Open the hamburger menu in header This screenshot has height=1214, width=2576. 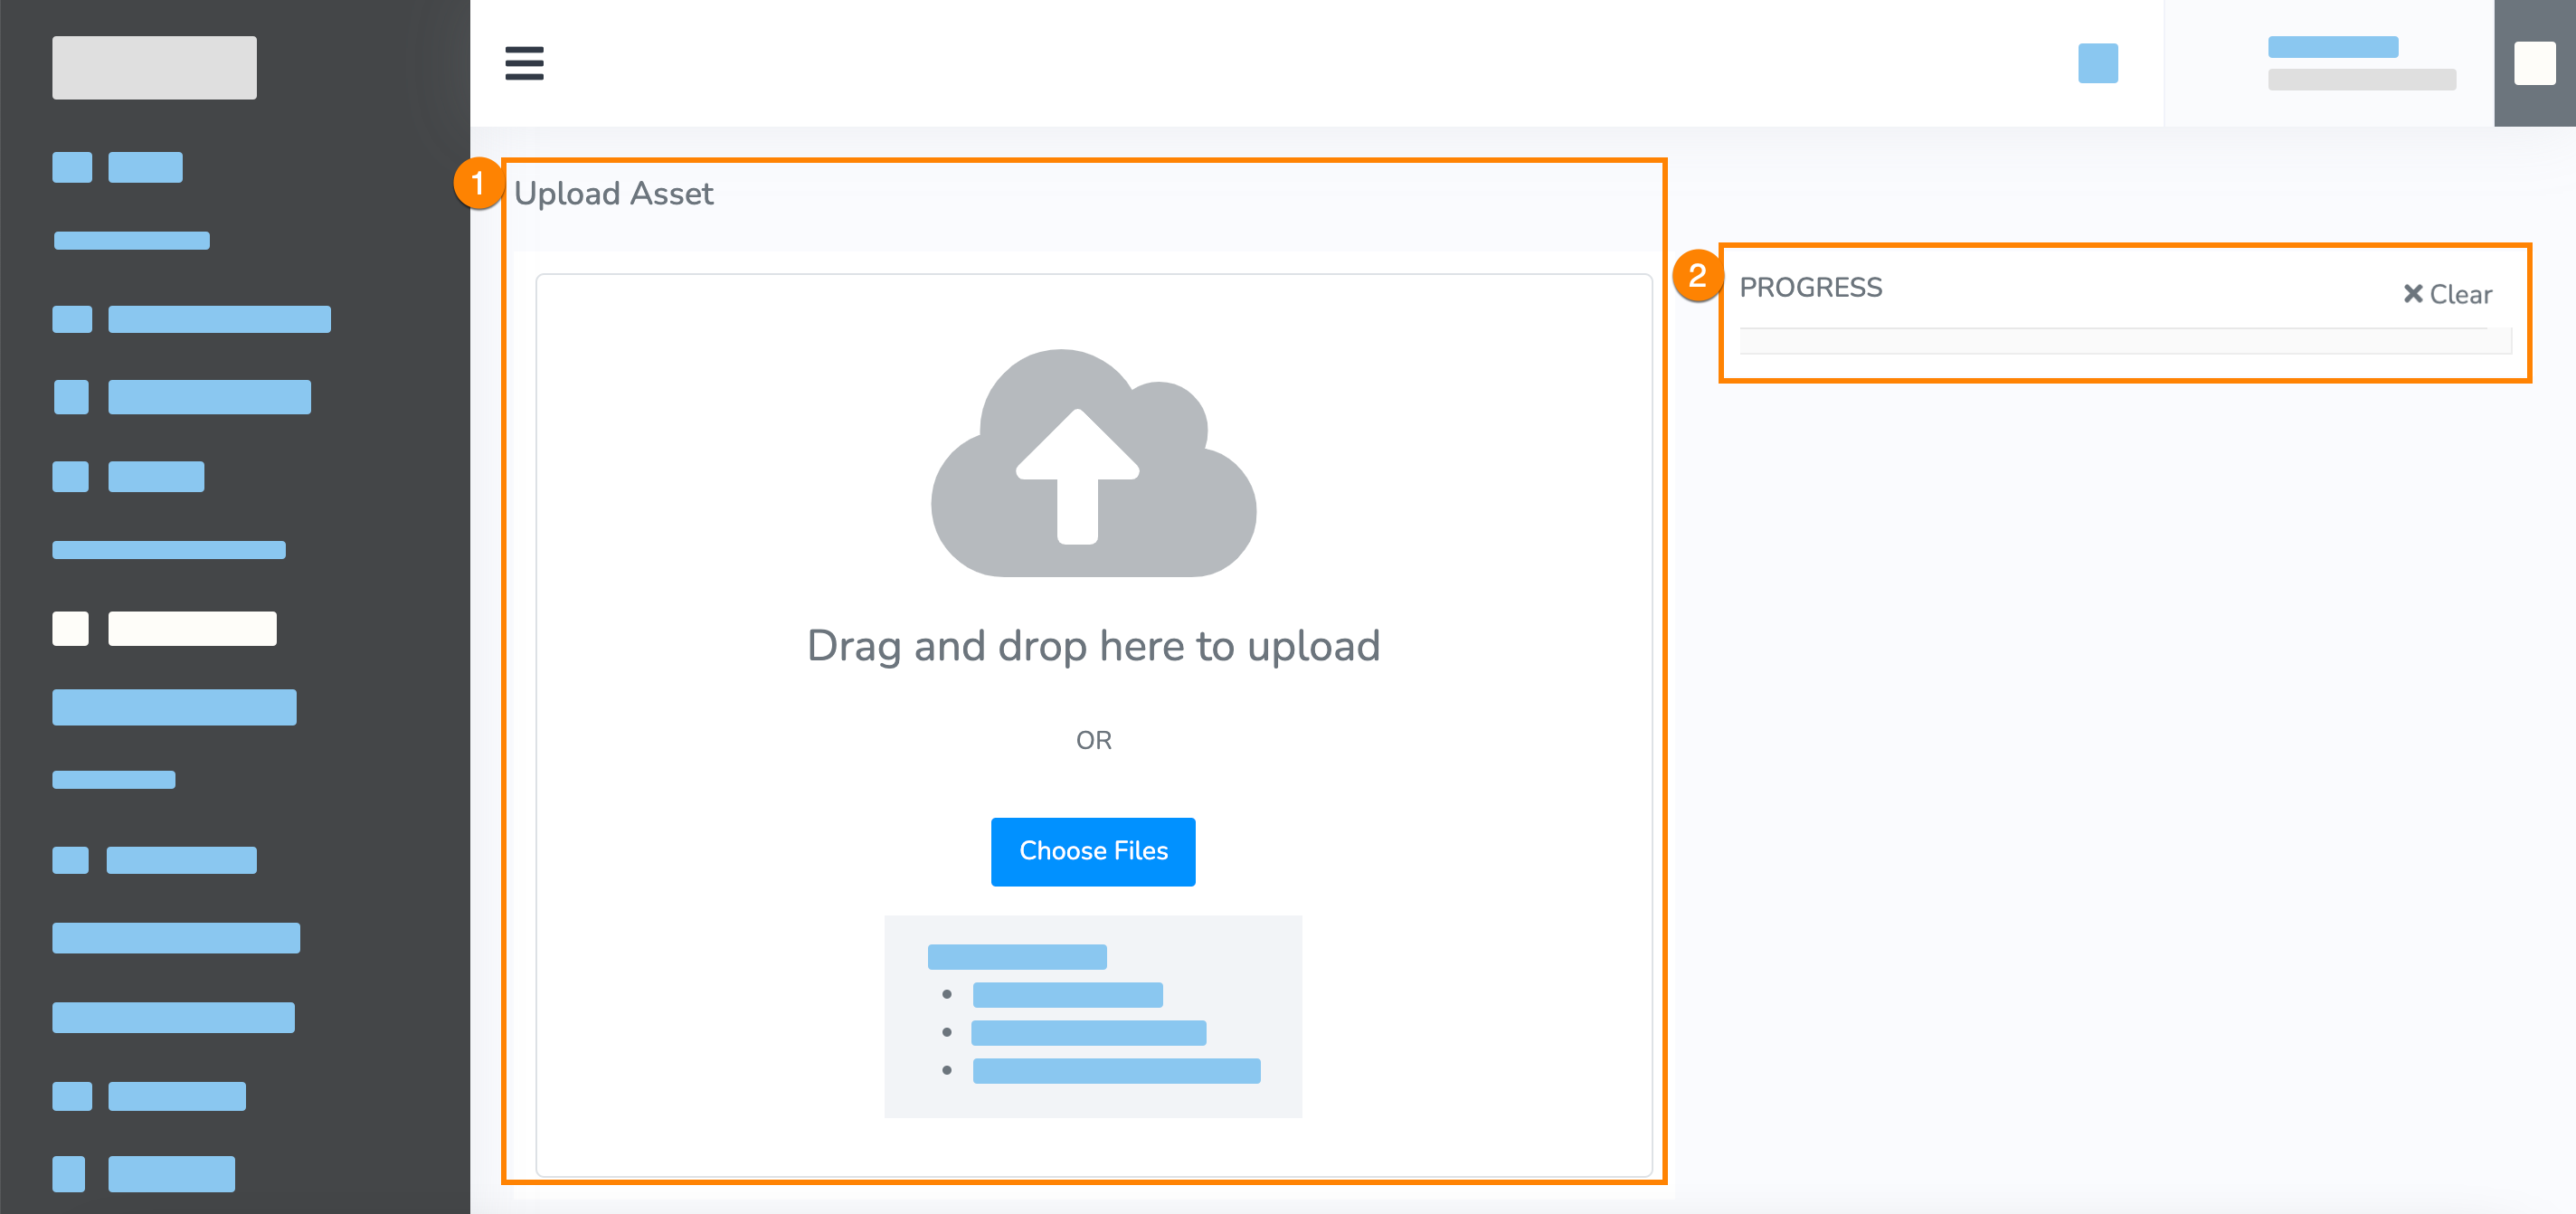pyautogui.click(x=524, y=63)
